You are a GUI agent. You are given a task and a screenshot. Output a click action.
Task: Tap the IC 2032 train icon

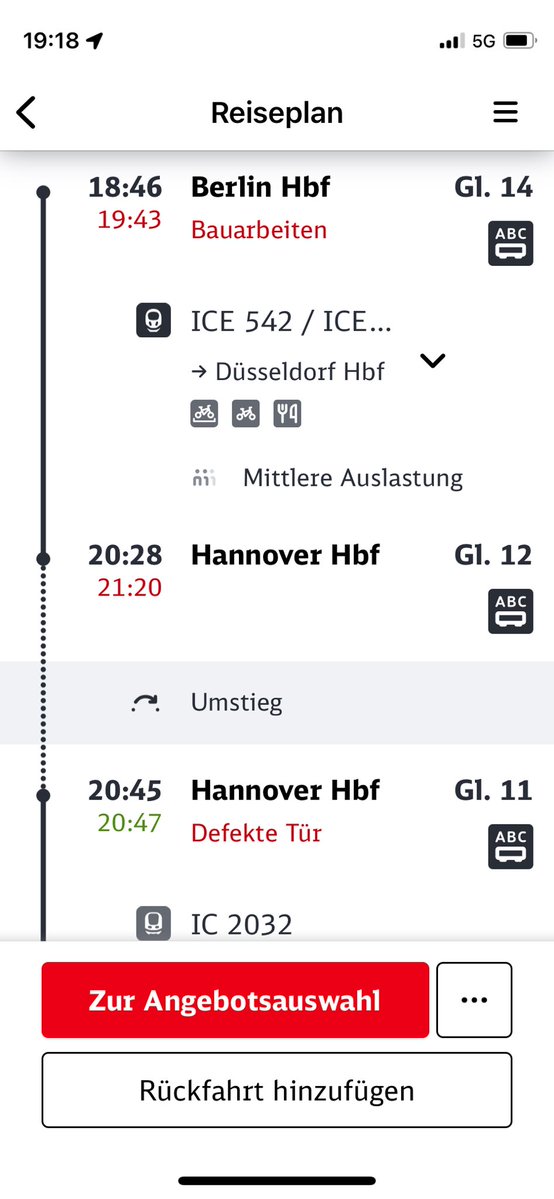153,923
